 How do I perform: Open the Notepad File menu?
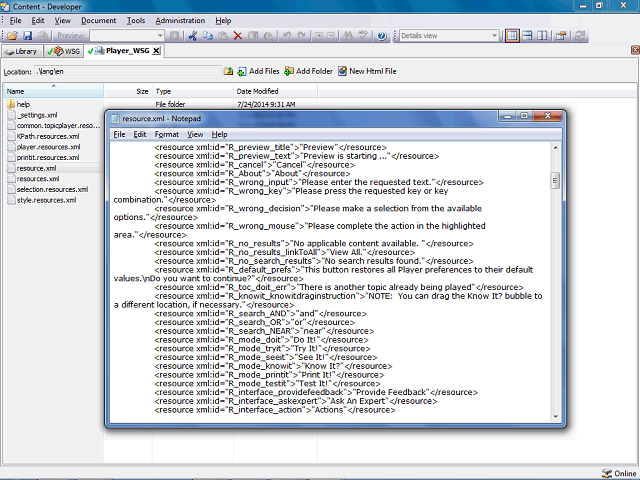click(119, 134)
